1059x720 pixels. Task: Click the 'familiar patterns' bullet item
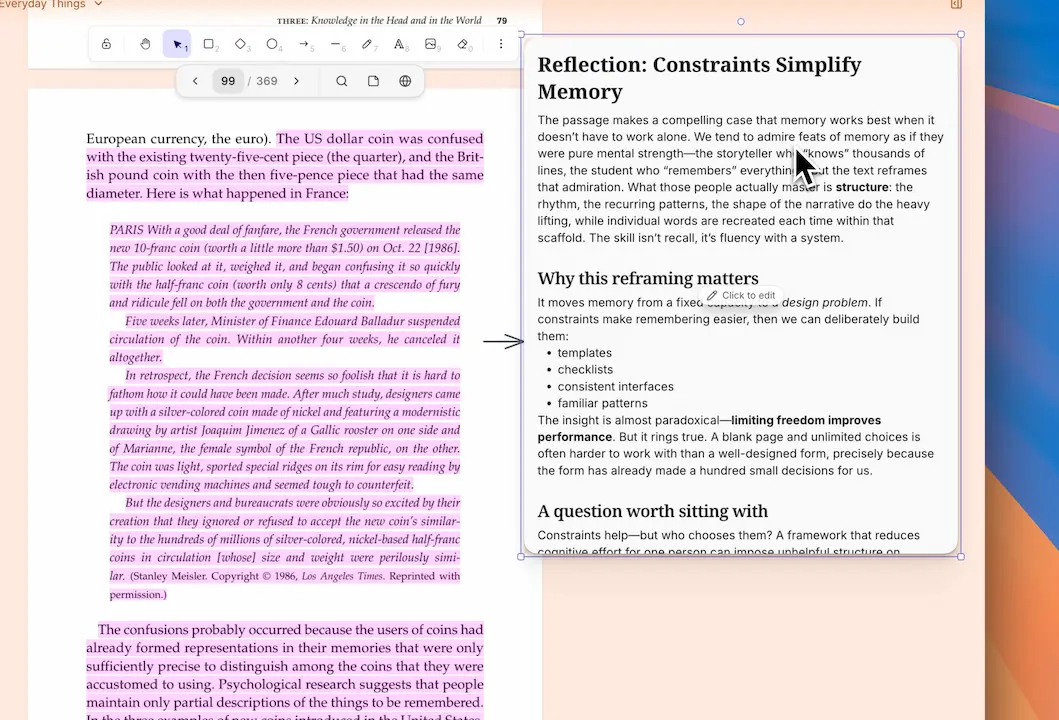click(602, 403)
